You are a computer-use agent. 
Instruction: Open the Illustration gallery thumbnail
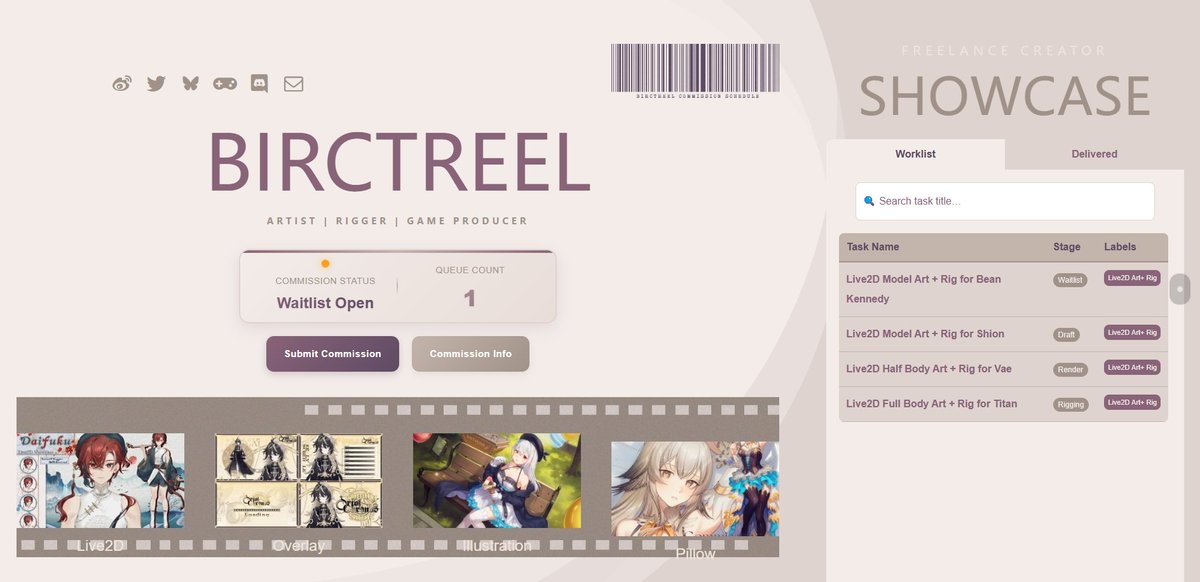[x=496, y=481]
